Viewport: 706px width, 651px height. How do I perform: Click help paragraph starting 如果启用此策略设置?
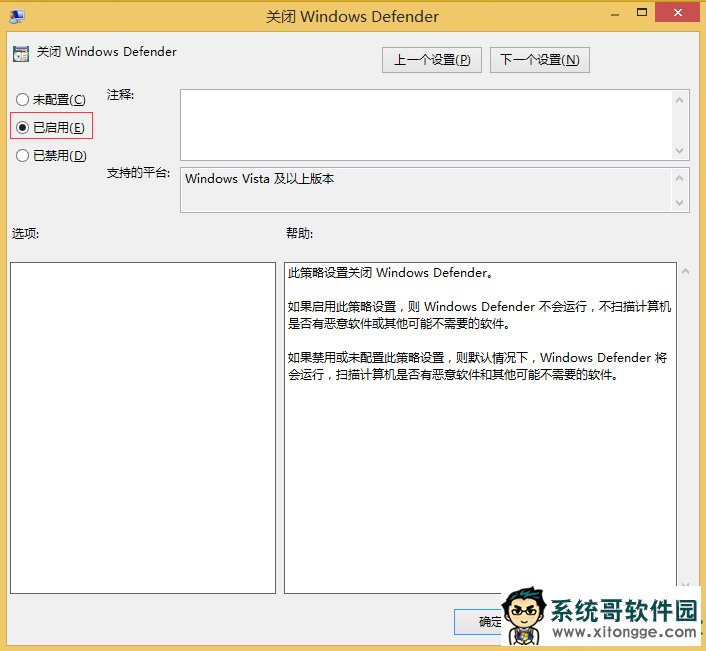coord(479,315)
